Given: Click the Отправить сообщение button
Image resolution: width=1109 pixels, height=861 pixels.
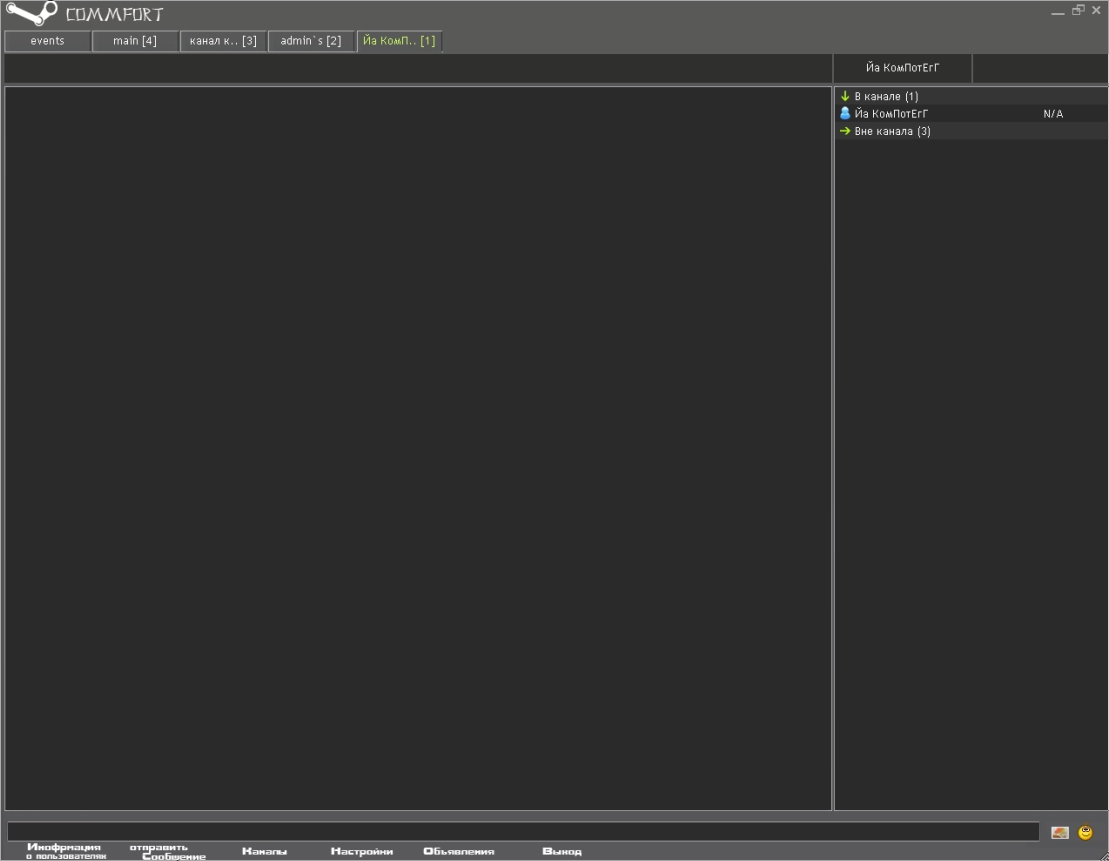Looking at the screenshot, I should (x=165, y=851).
